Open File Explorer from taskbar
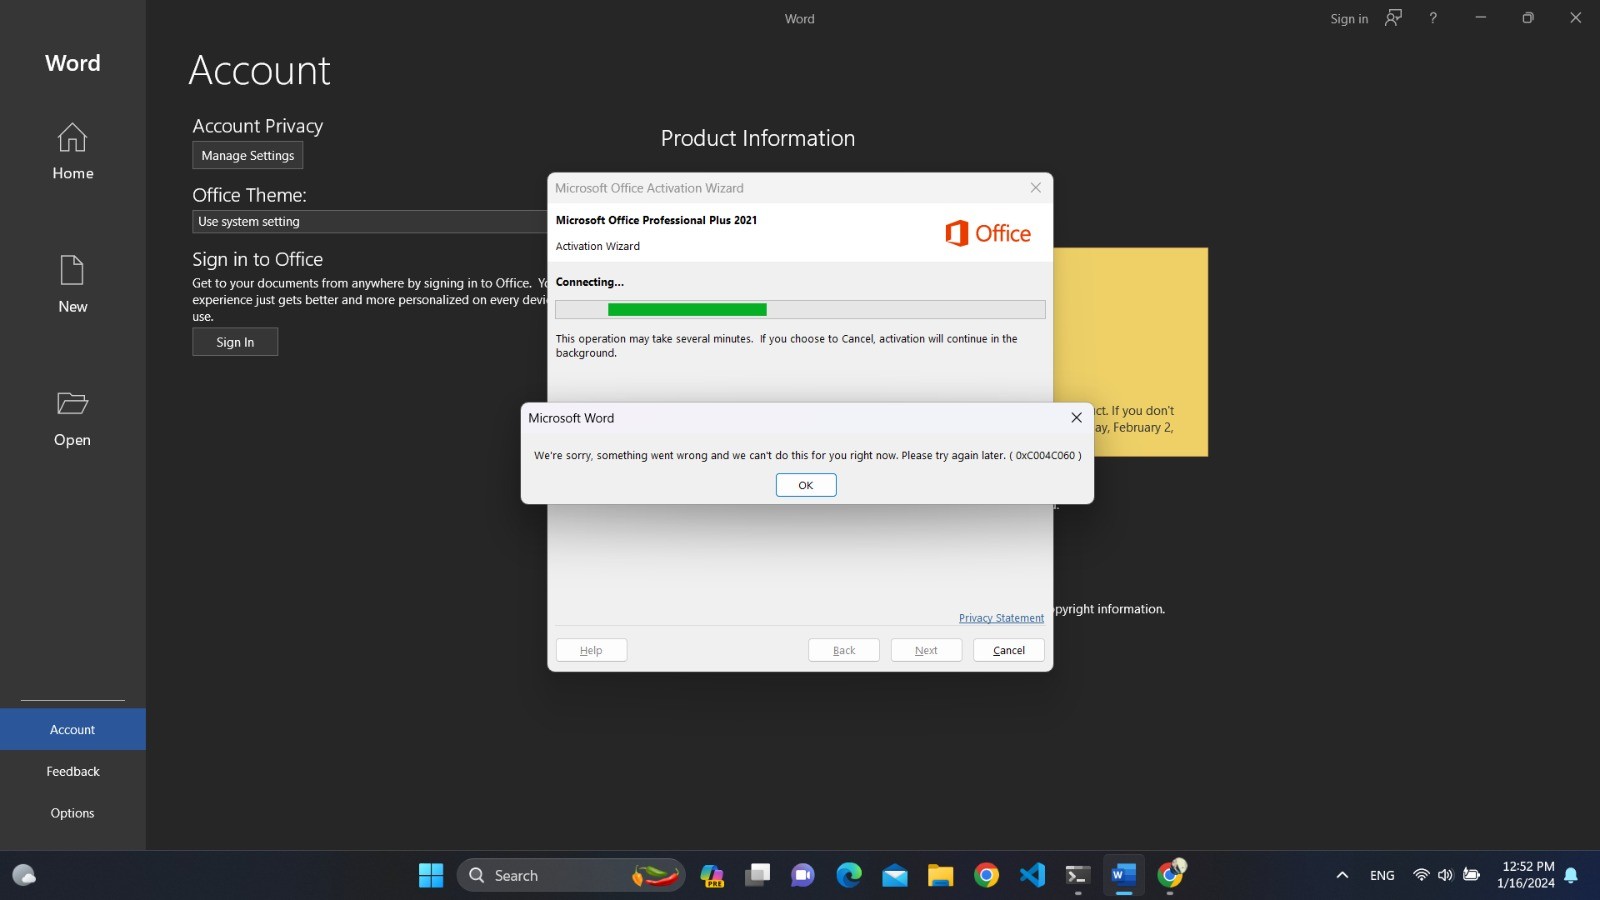 pyautogui.click(x=940, y=875)
